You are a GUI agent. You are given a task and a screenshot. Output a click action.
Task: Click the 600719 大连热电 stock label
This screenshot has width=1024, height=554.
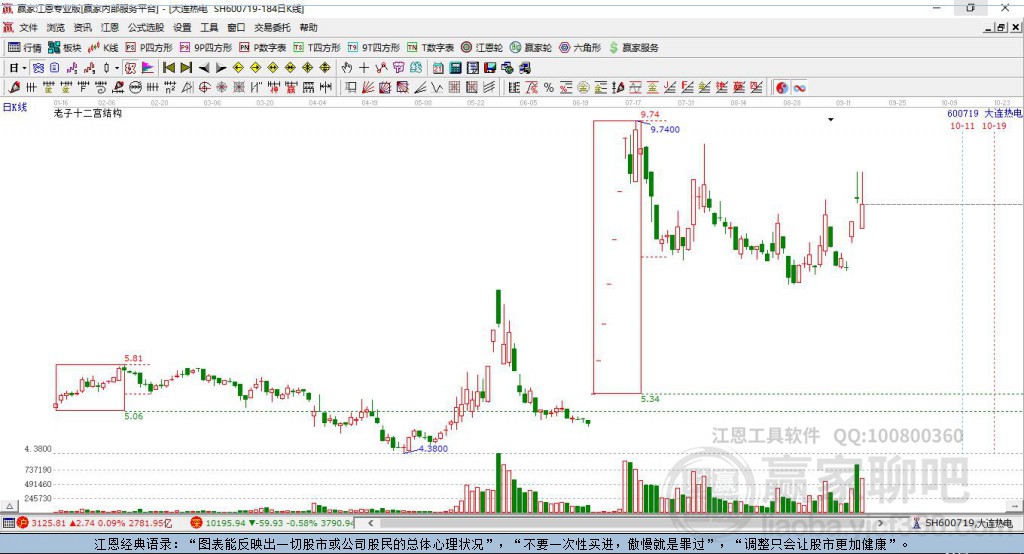tap(984, 114)
